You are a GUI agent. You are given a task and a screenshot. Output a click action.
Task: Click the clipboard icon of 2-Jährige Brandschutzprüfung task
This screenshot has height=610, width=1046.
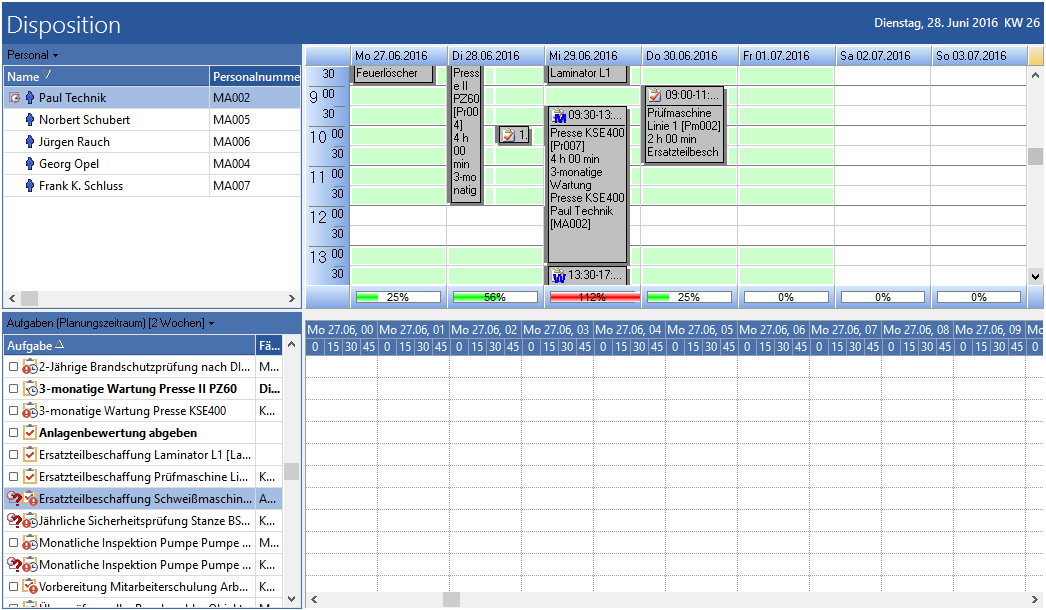(x=30, y=367)
